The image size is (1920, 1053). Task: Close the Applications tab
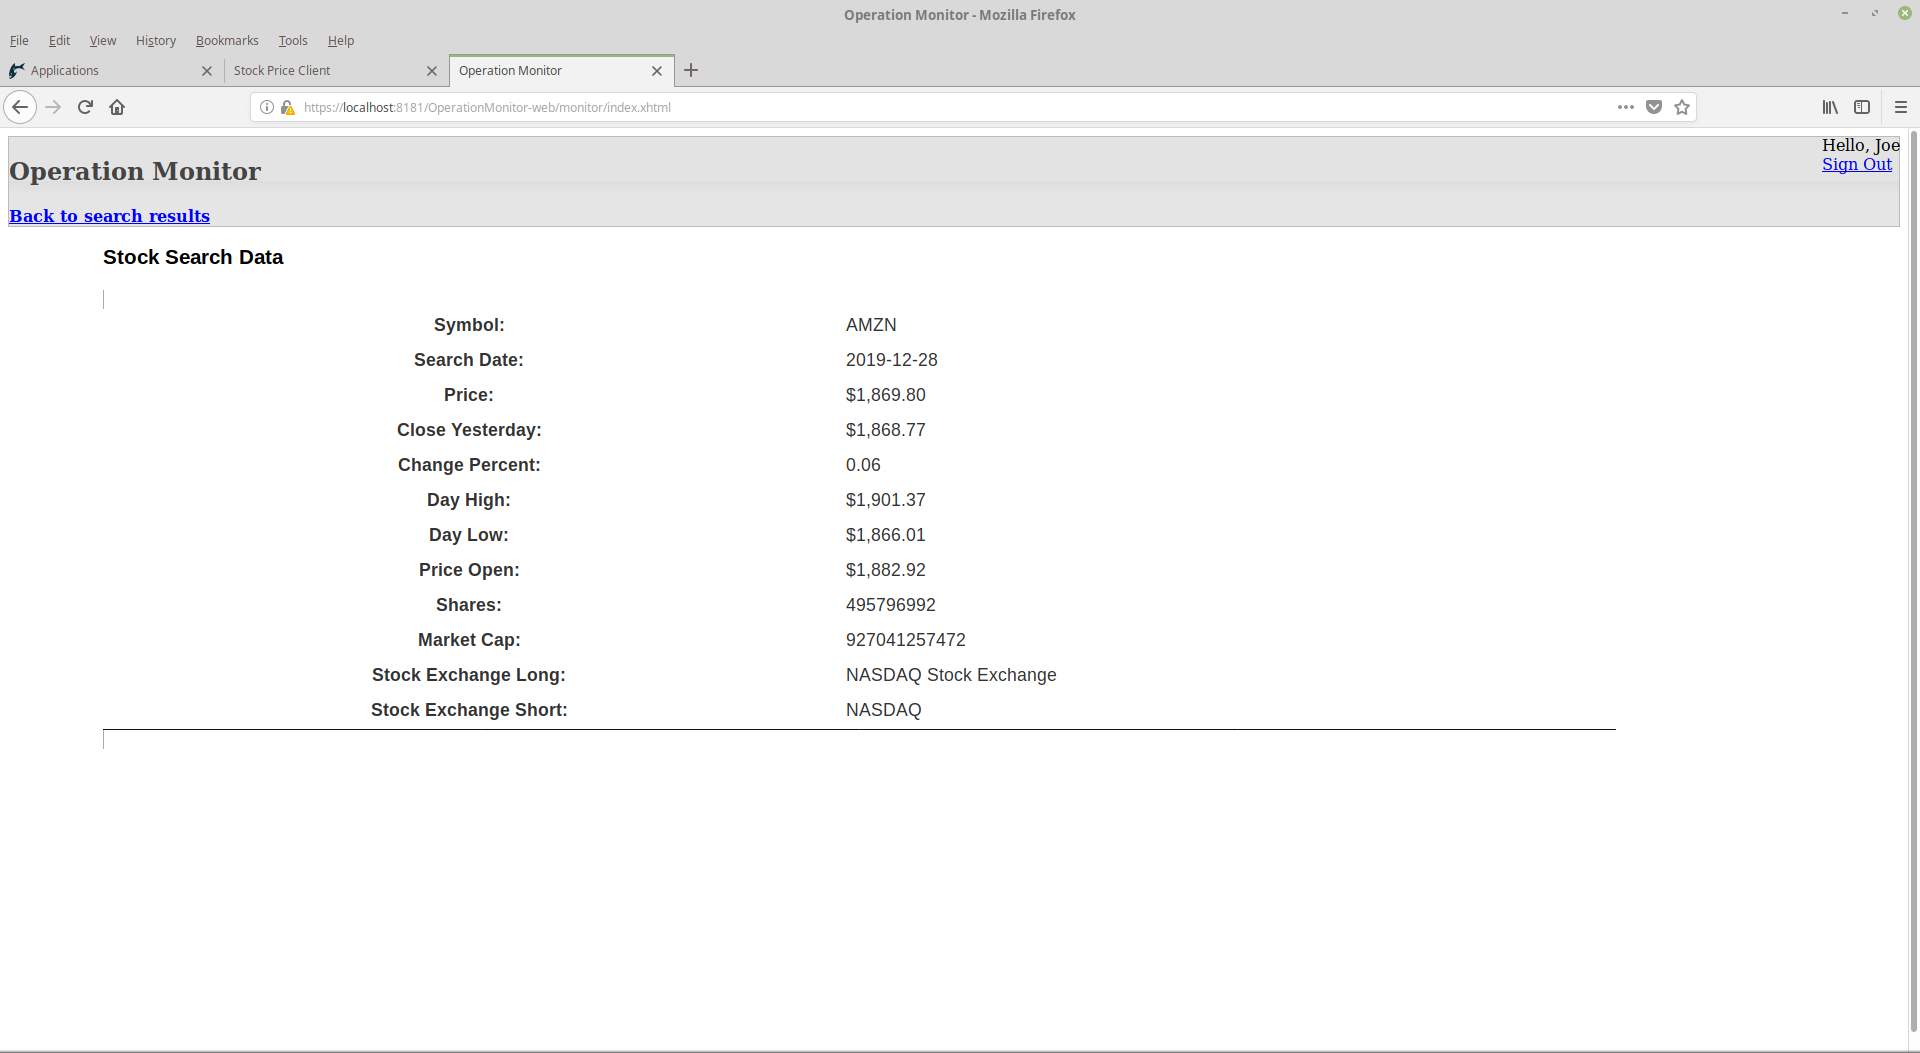coord(207,71)
